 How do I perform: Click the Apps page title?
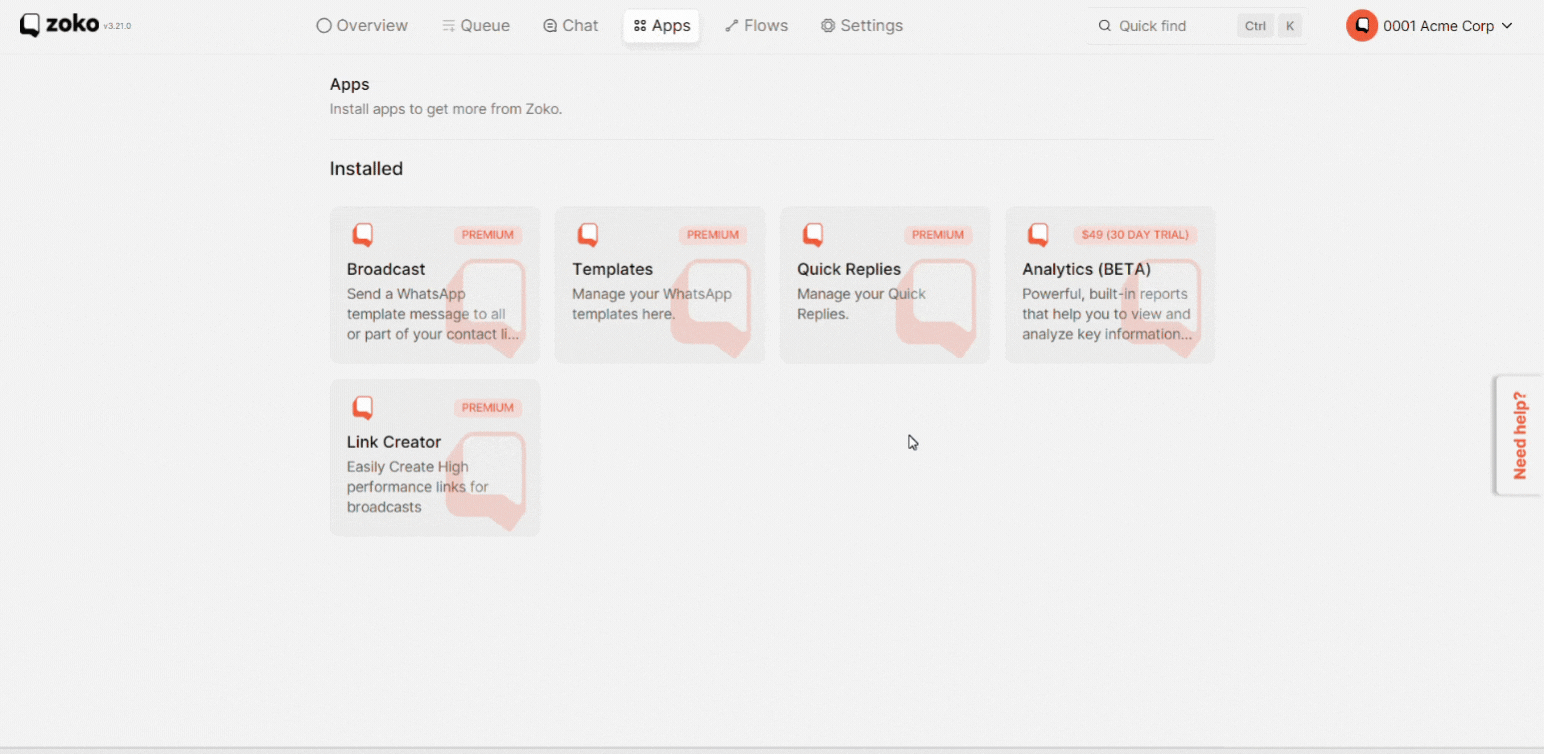point(349,85)
